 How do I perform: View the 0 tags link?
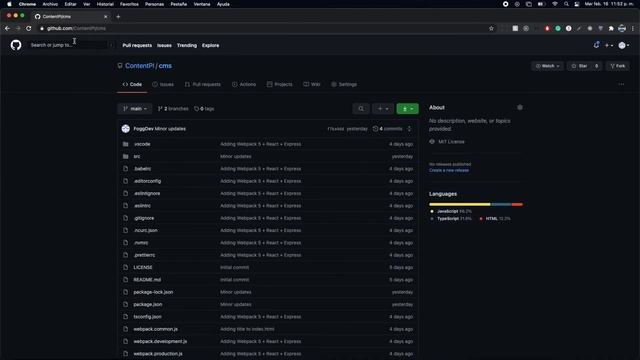204,109
